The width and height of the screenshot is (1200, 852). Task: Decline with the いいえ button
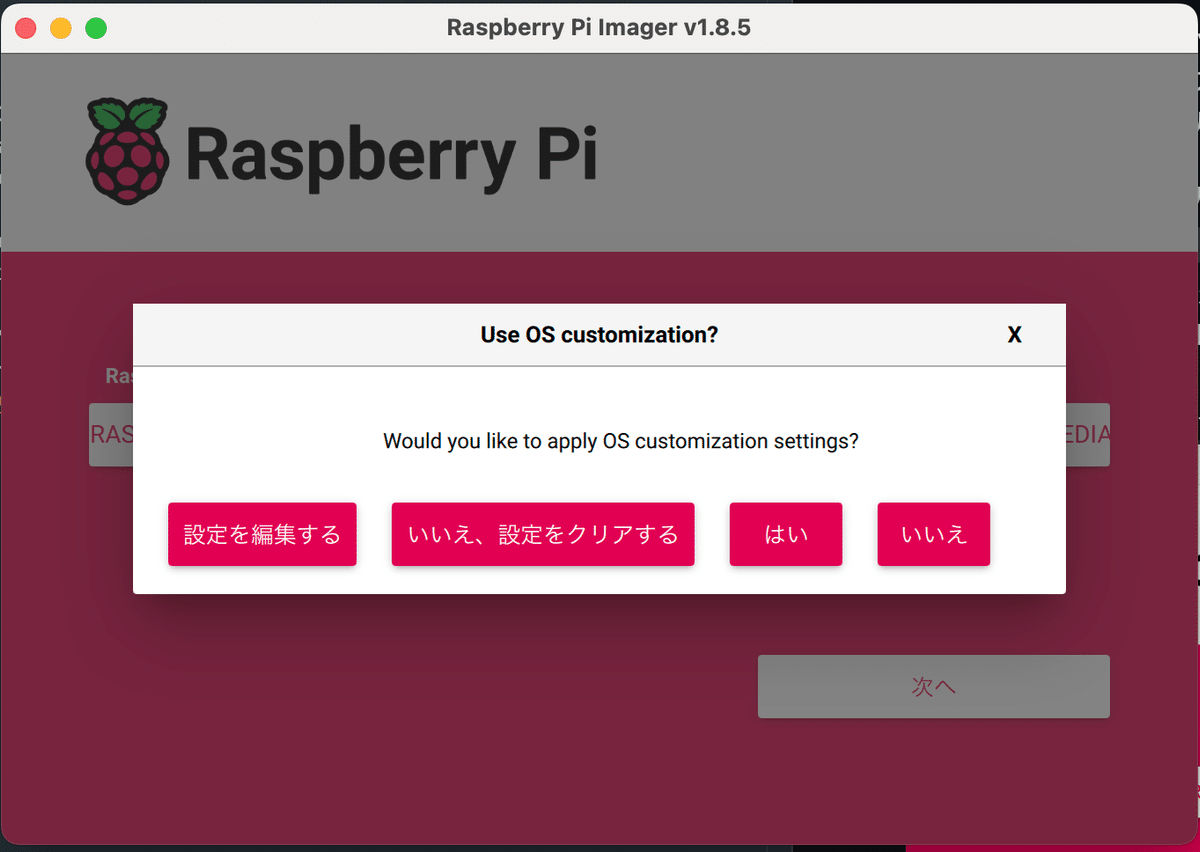934,534
